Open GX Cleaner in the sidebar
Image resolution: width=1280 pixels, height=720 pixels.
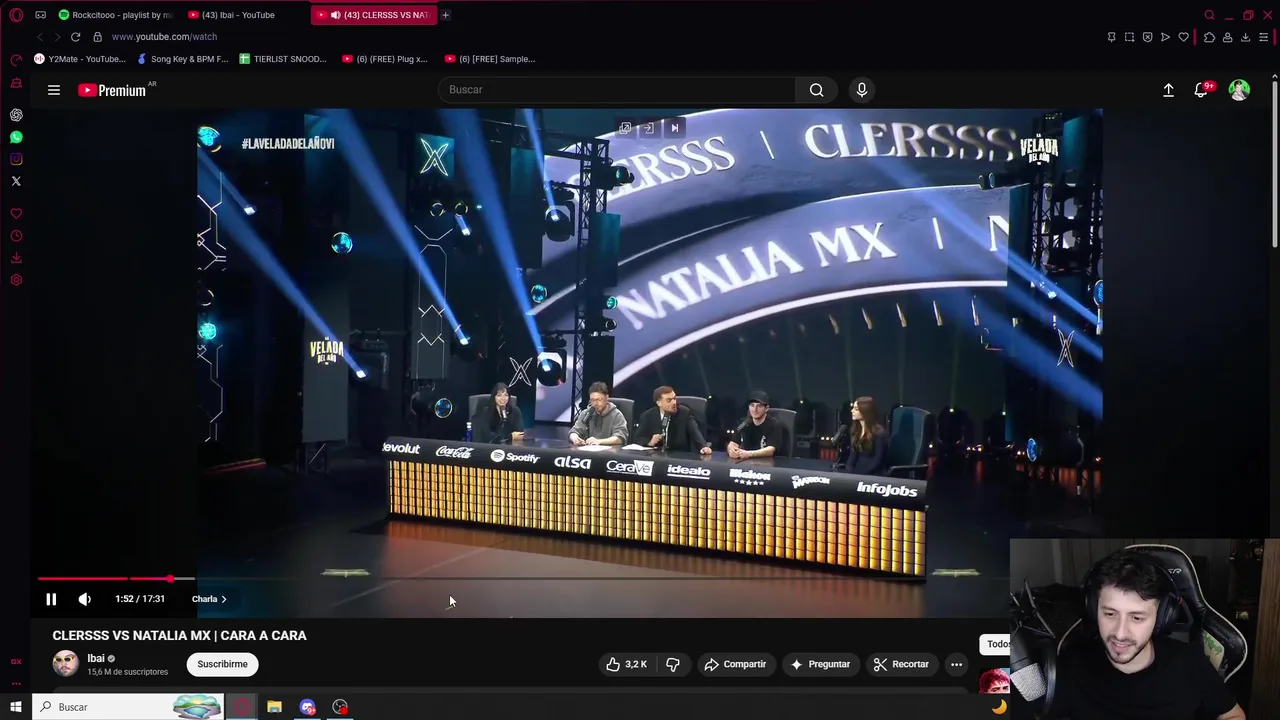pyautogui.click(x=16, y=82)
